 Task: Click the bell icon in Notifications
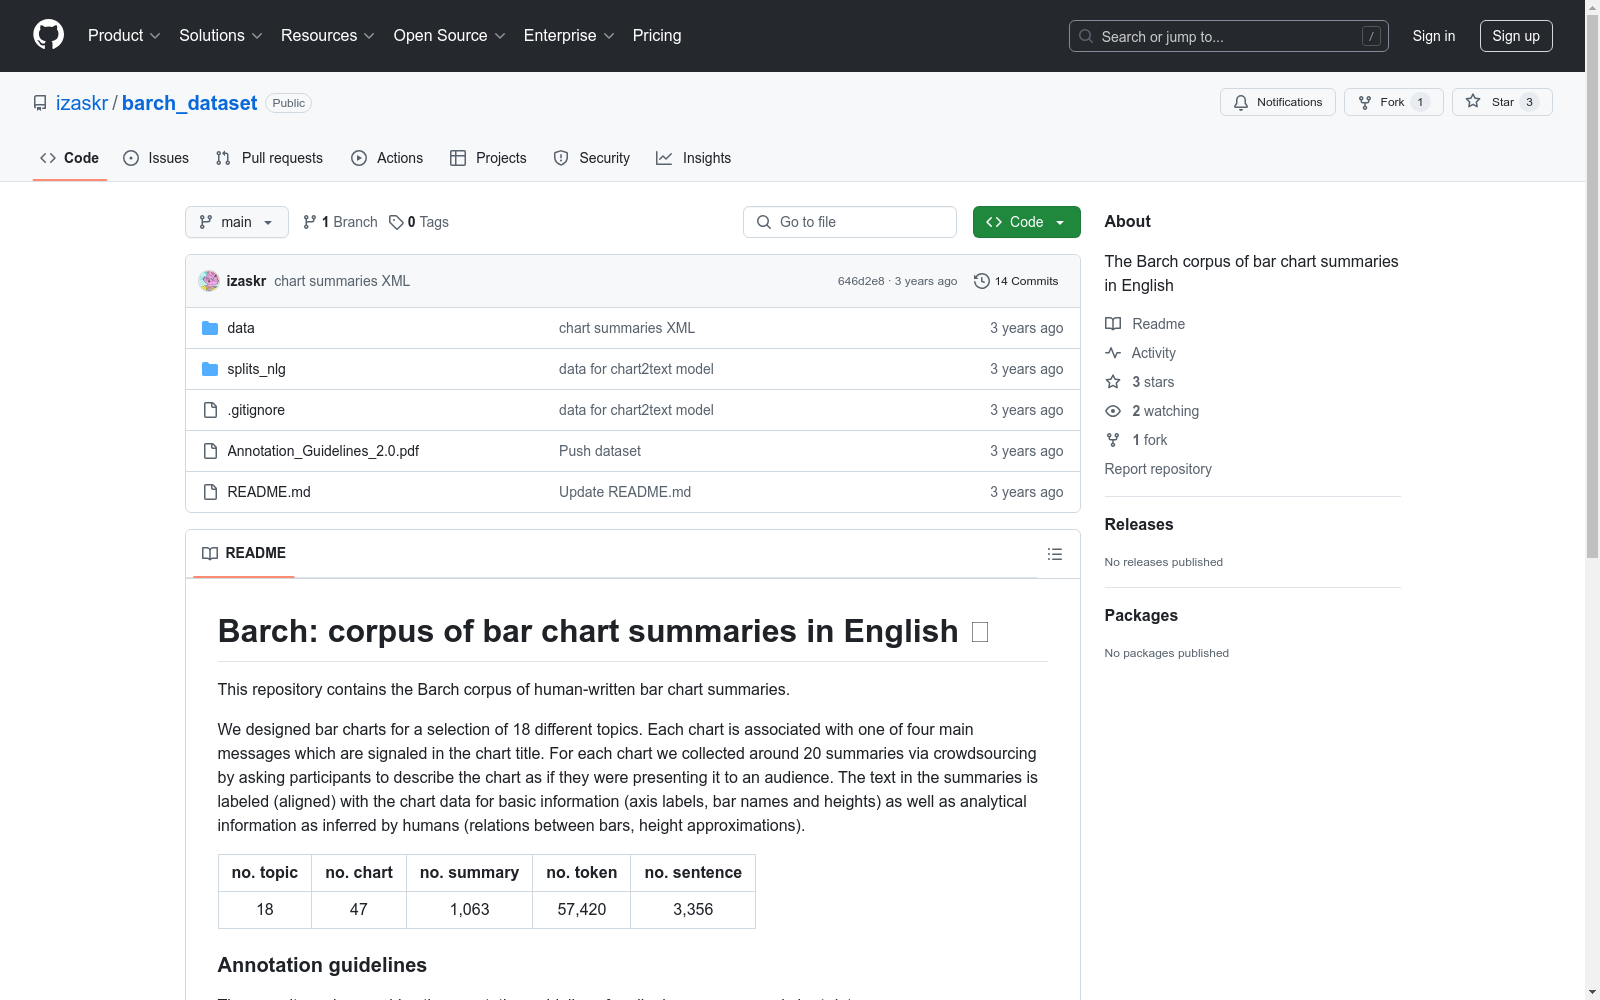point(1241,102)
